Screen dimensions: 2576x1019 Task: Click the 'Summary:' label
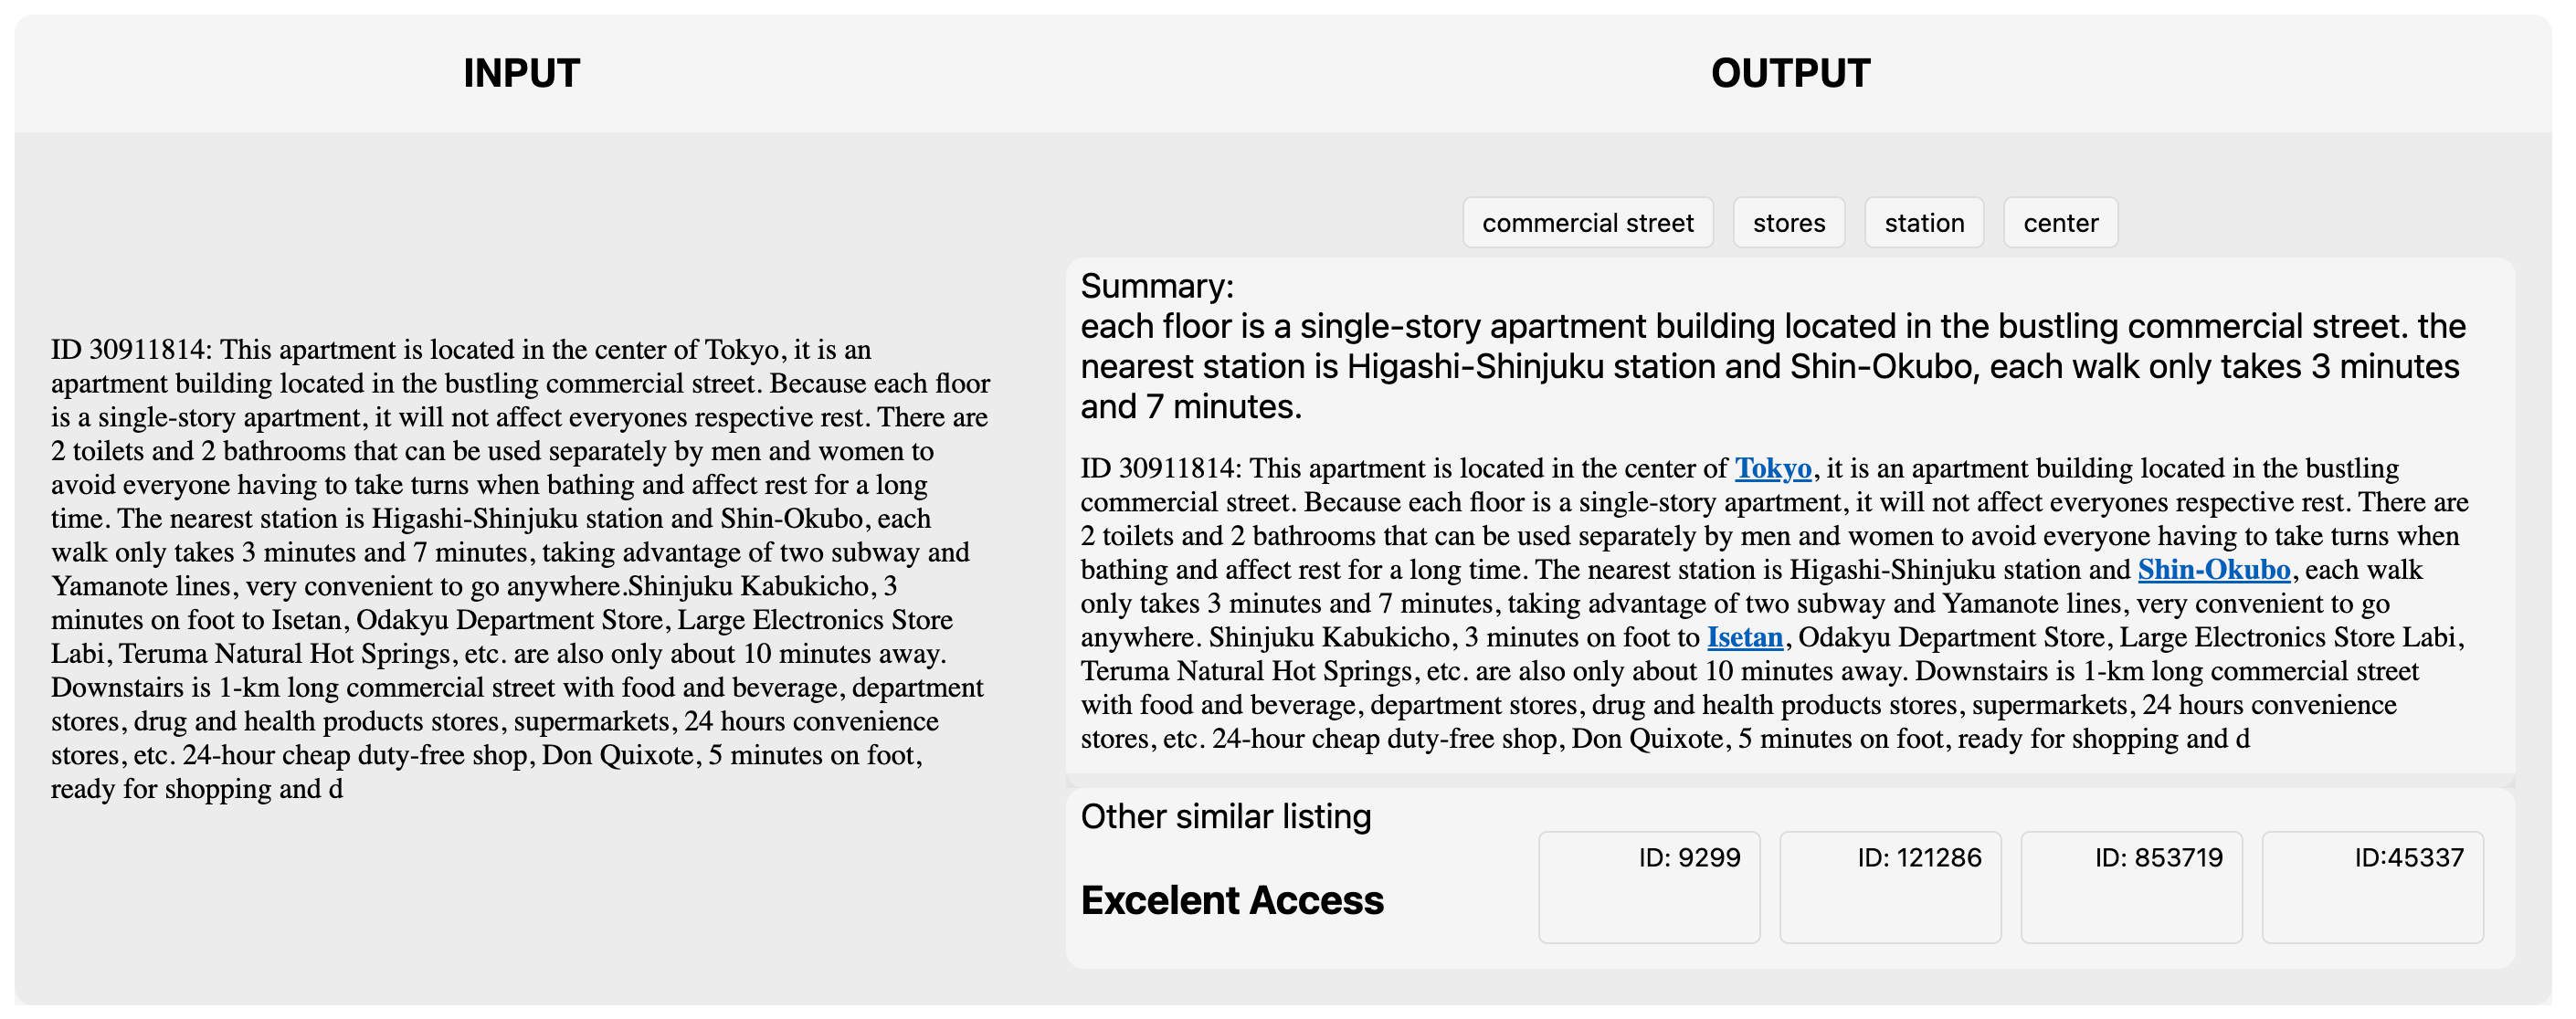[x=1157, y=287]
